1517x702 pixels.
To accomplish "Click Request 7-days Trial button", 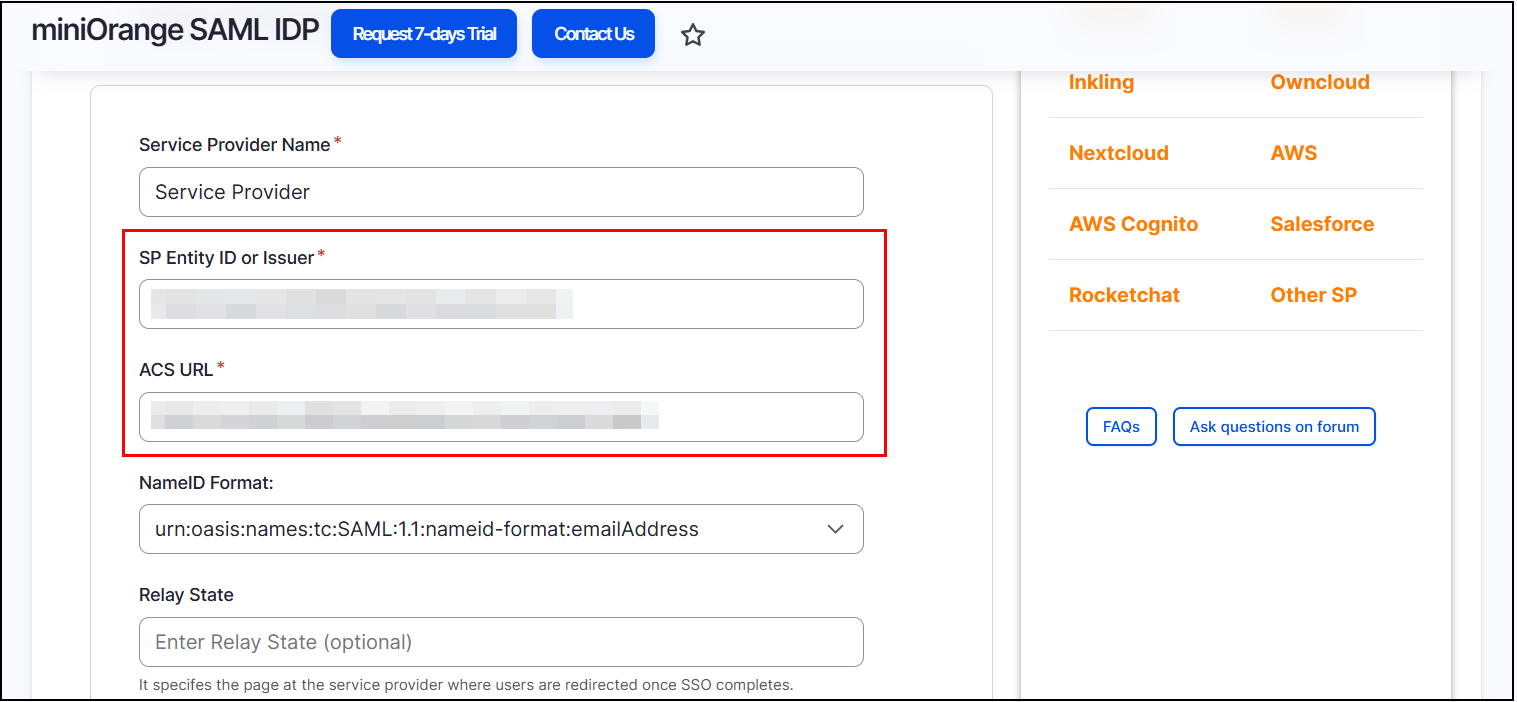I will (x=424, y=34).
